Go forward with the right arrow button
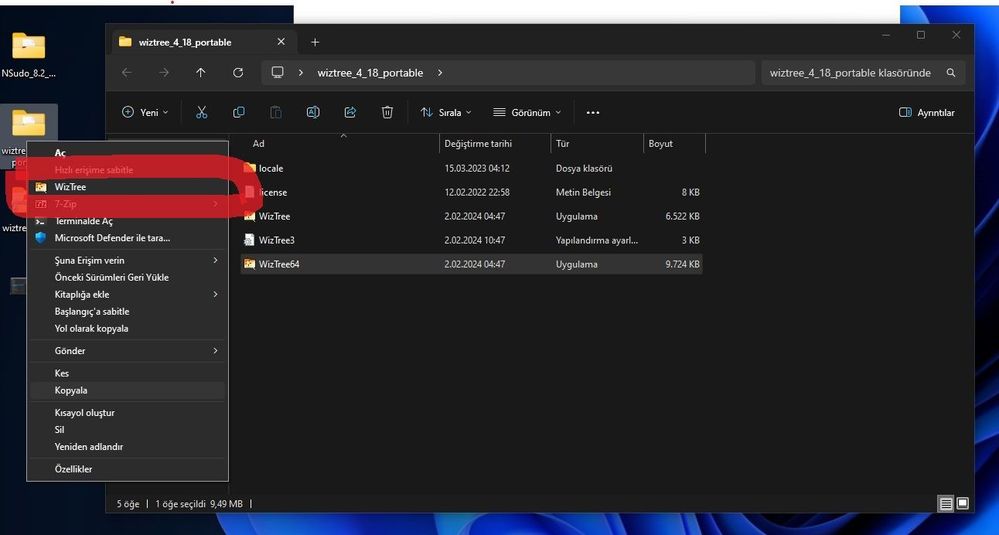 (x=164, y=73)
